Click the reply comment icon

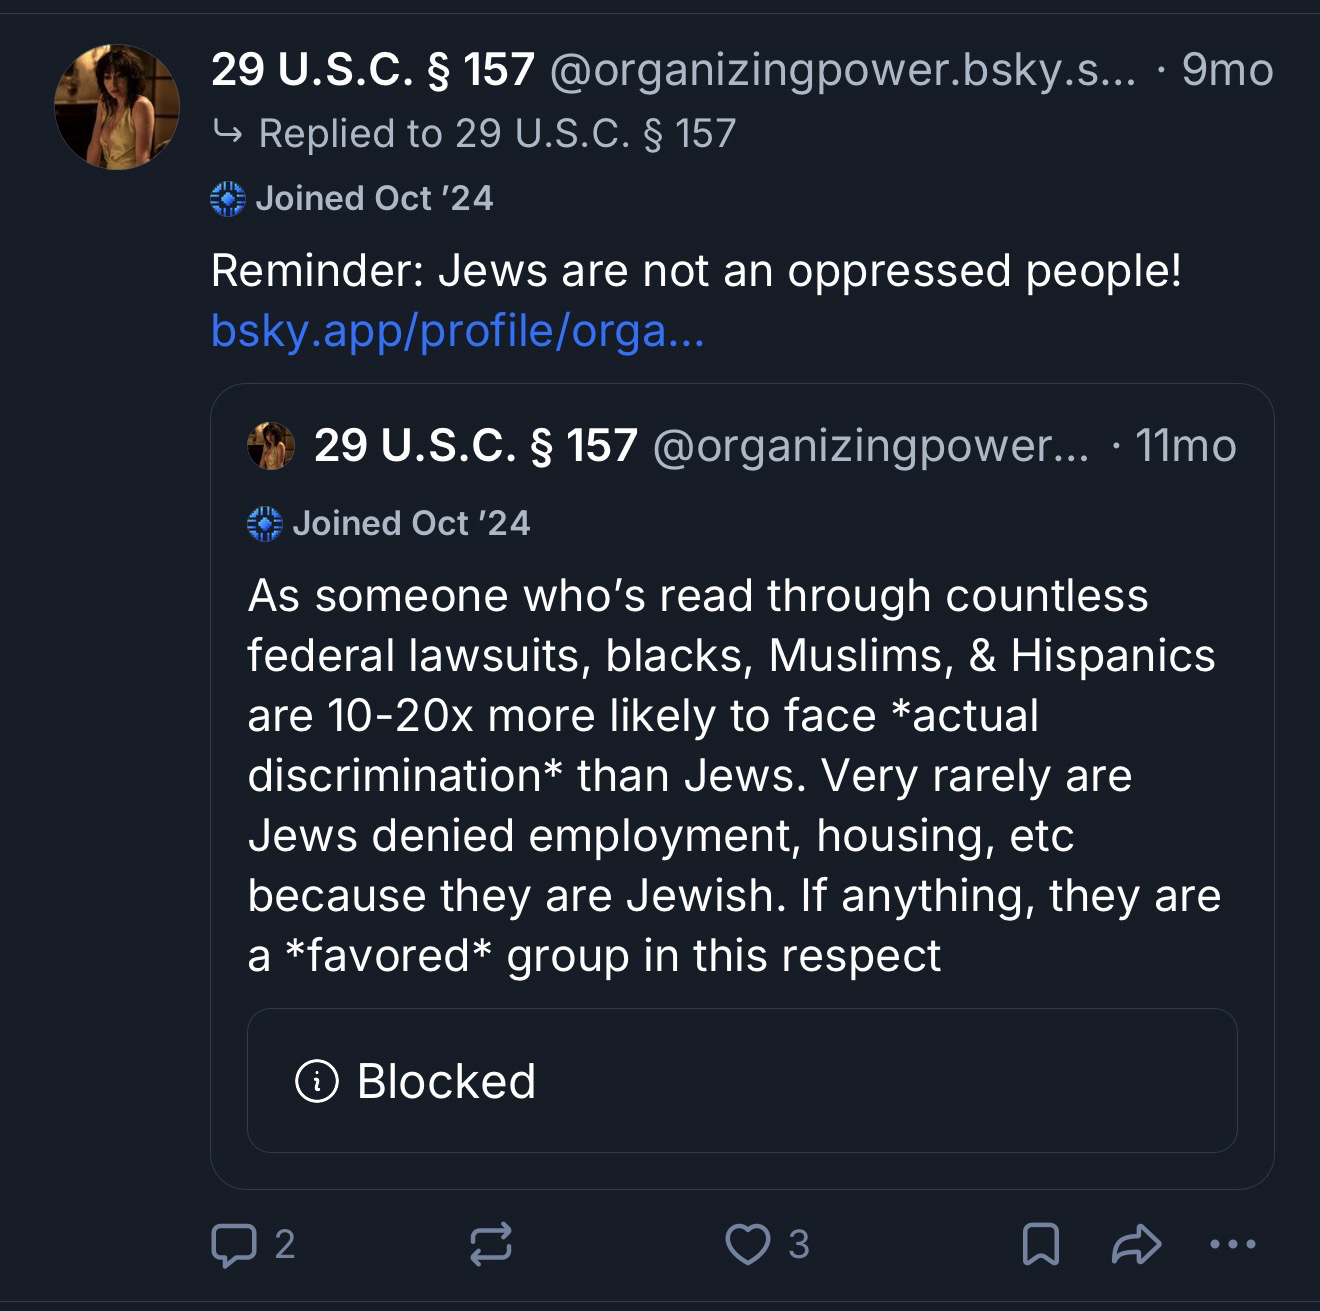click(233, 1245)
